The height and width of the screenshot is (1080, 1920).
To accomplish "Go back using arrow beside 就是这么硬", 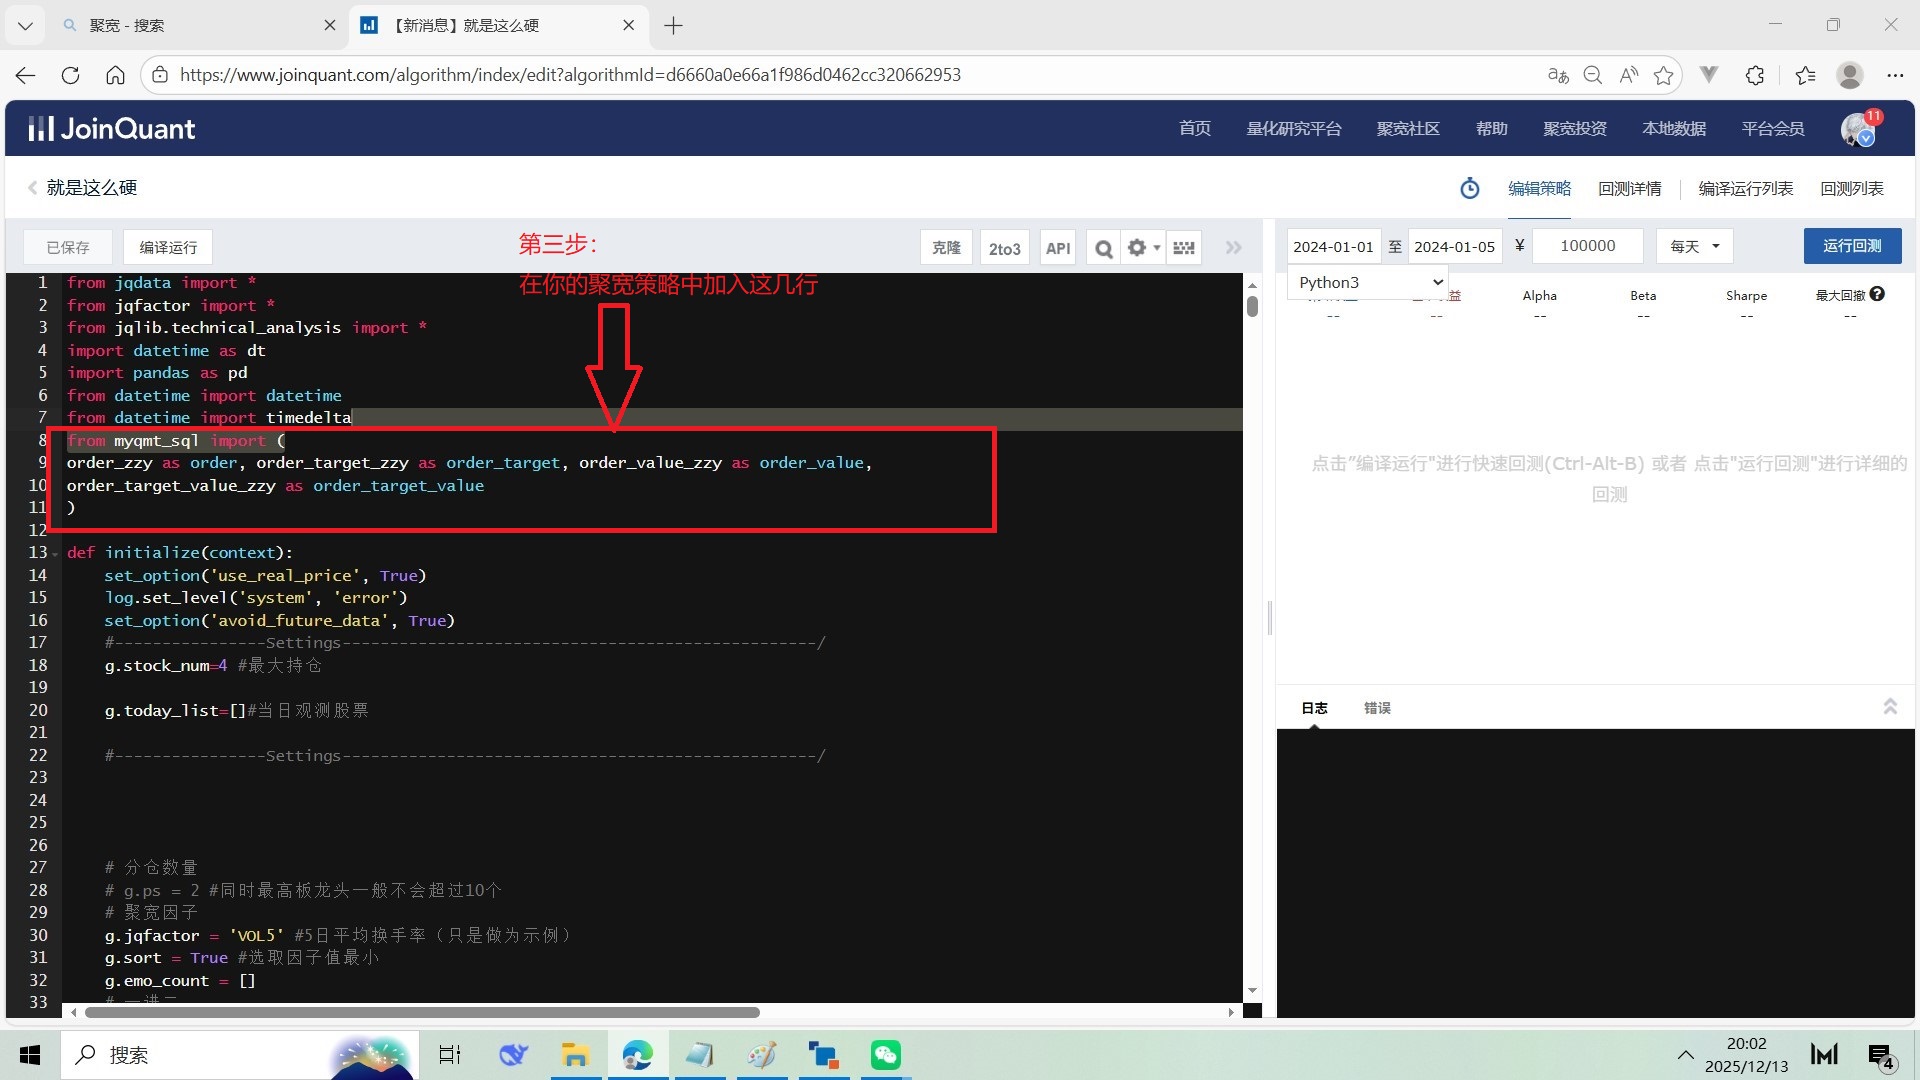I will (x=33, y=188).
